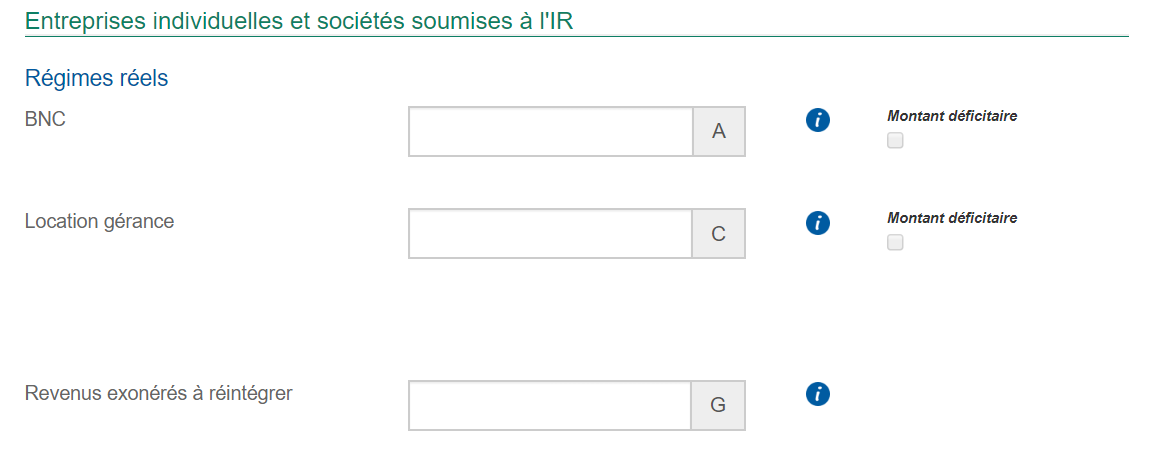Click Montant déficitaire text in Location gérance row

[x=952, y=218]
